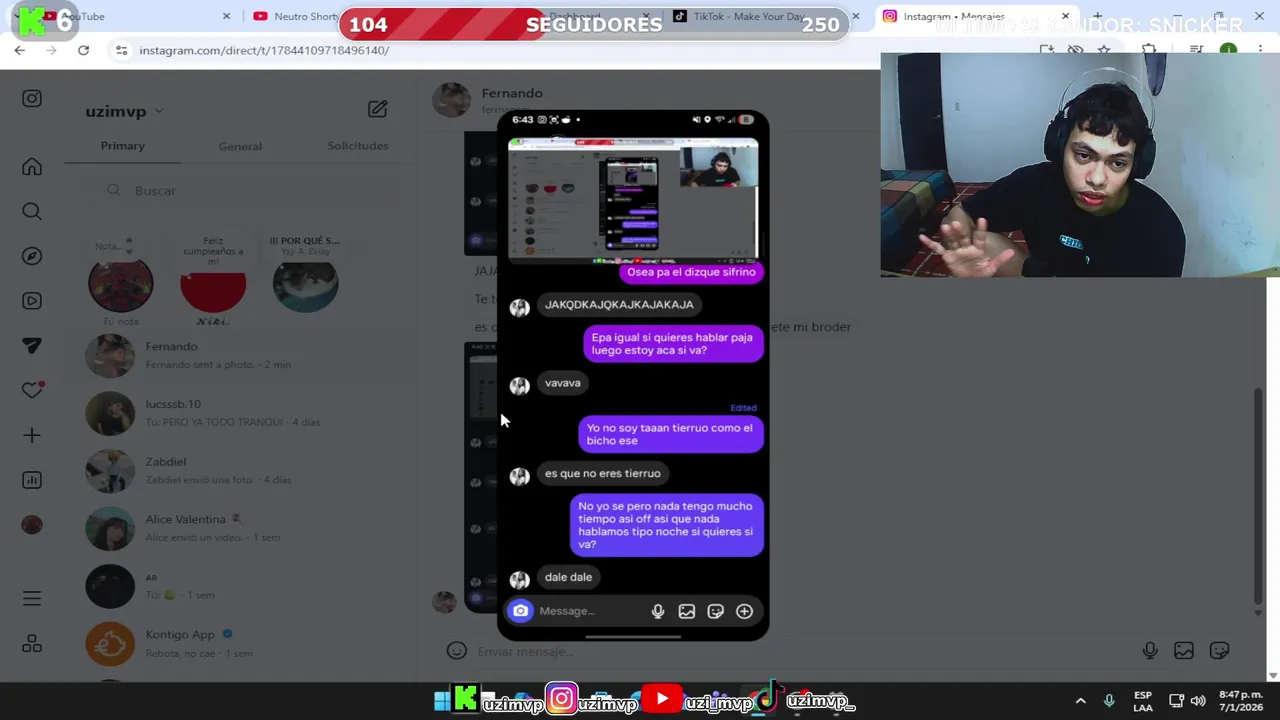Switch to the General inbox tab
The height and width of the screenshot is (720, 1280).
coord(240,146)
